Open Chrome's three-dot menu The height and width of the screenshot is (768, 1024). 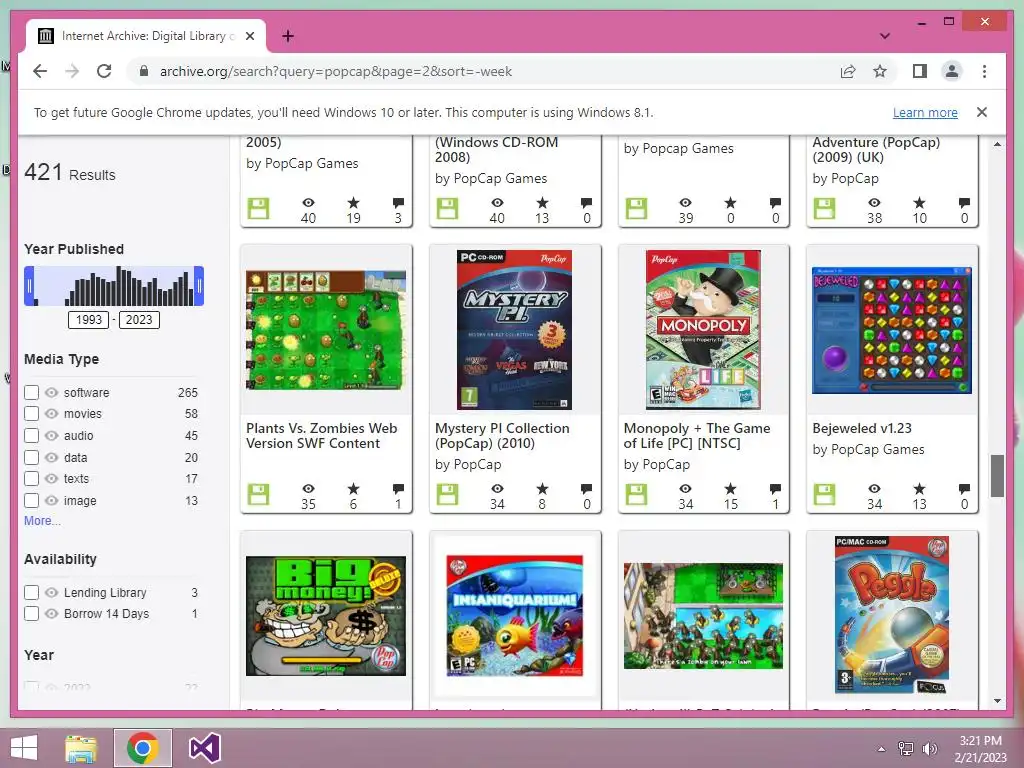point(984,71)
